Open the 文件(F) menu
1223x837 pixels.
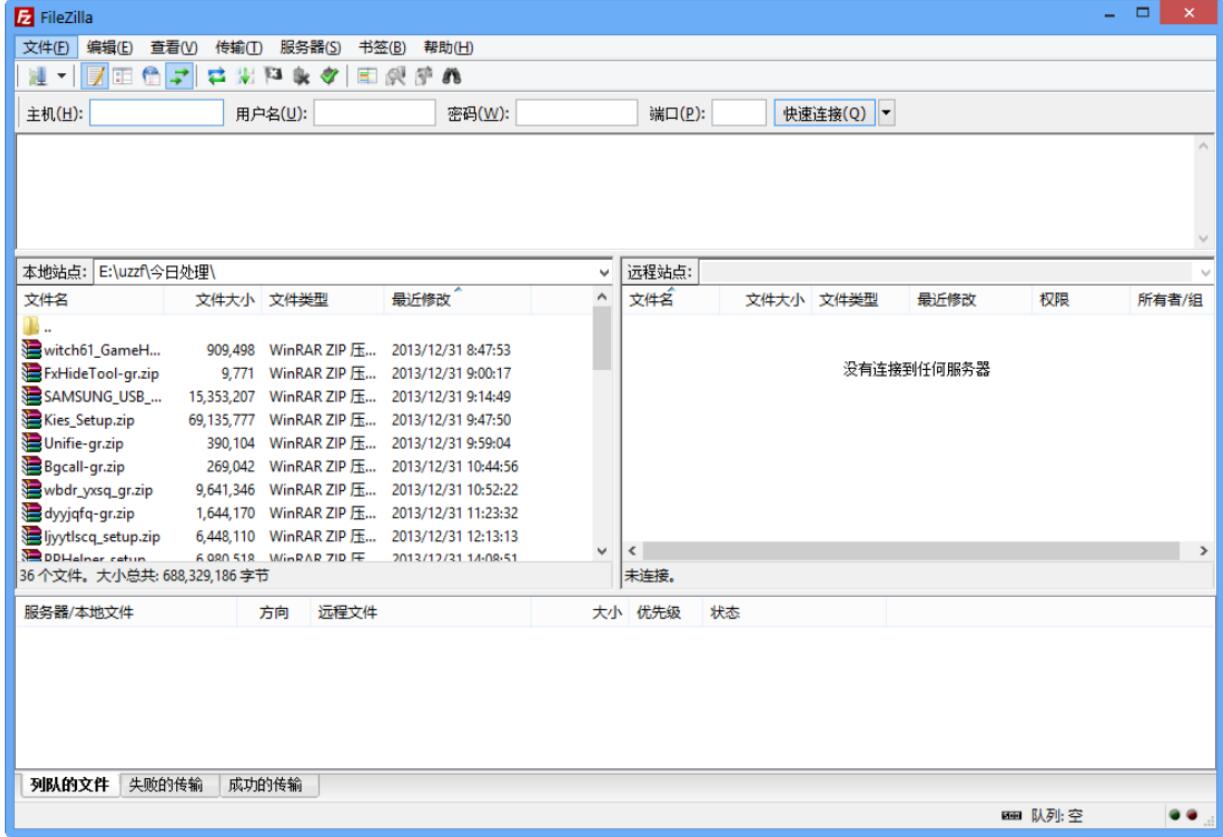tap(47, 47)
